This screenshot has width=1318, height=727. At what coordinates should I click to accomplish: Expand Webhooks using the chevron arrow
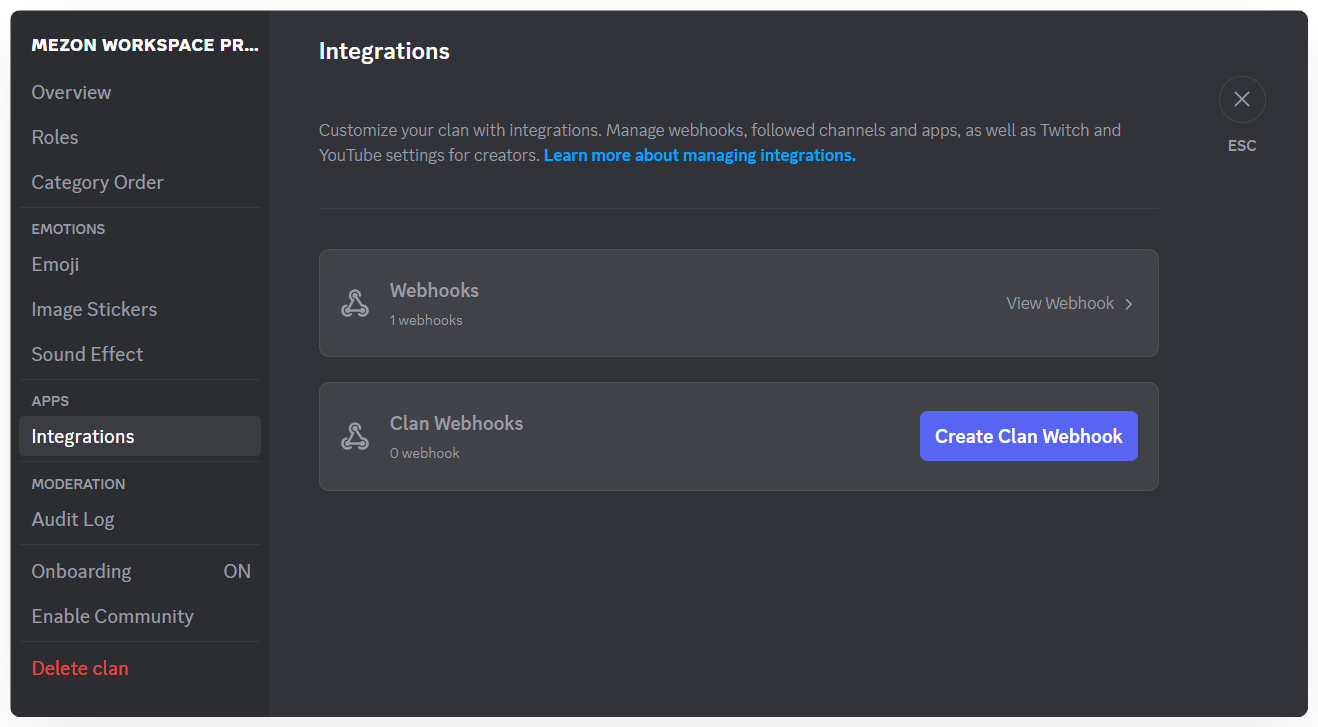(1129, 304)
